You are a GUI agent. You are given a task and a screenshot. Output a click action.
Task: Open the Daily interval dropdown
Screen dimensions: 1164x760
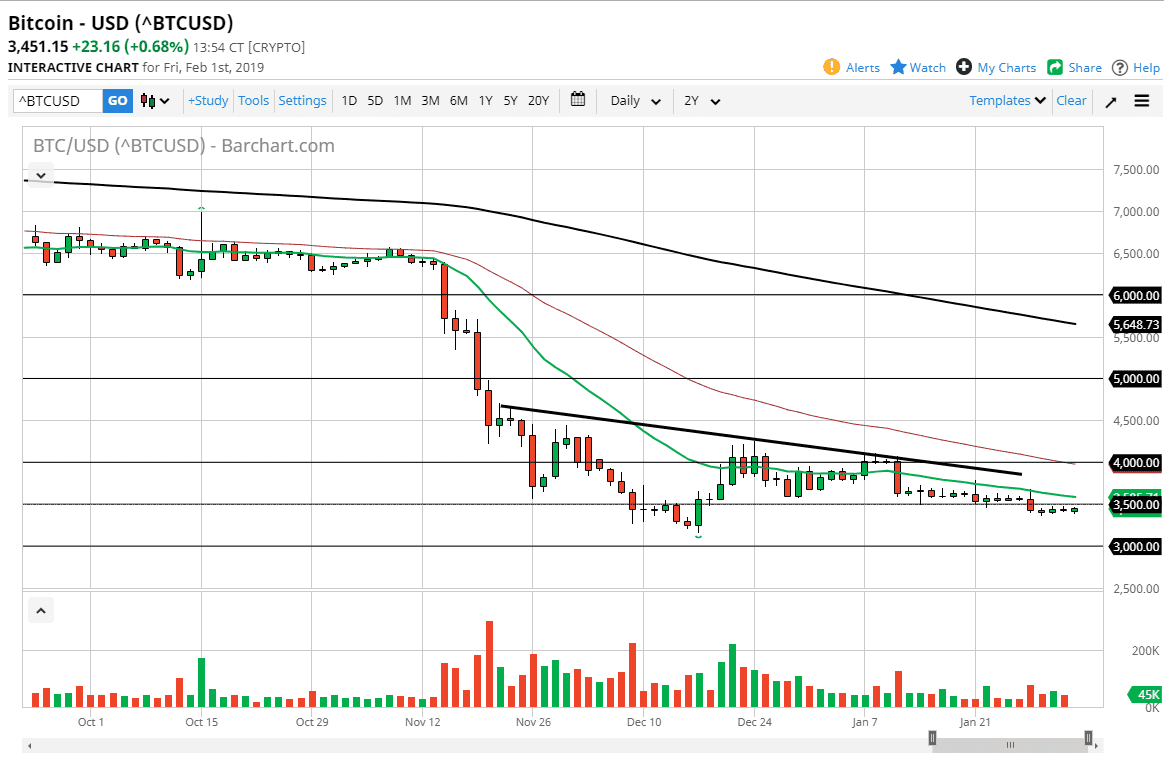634,101
